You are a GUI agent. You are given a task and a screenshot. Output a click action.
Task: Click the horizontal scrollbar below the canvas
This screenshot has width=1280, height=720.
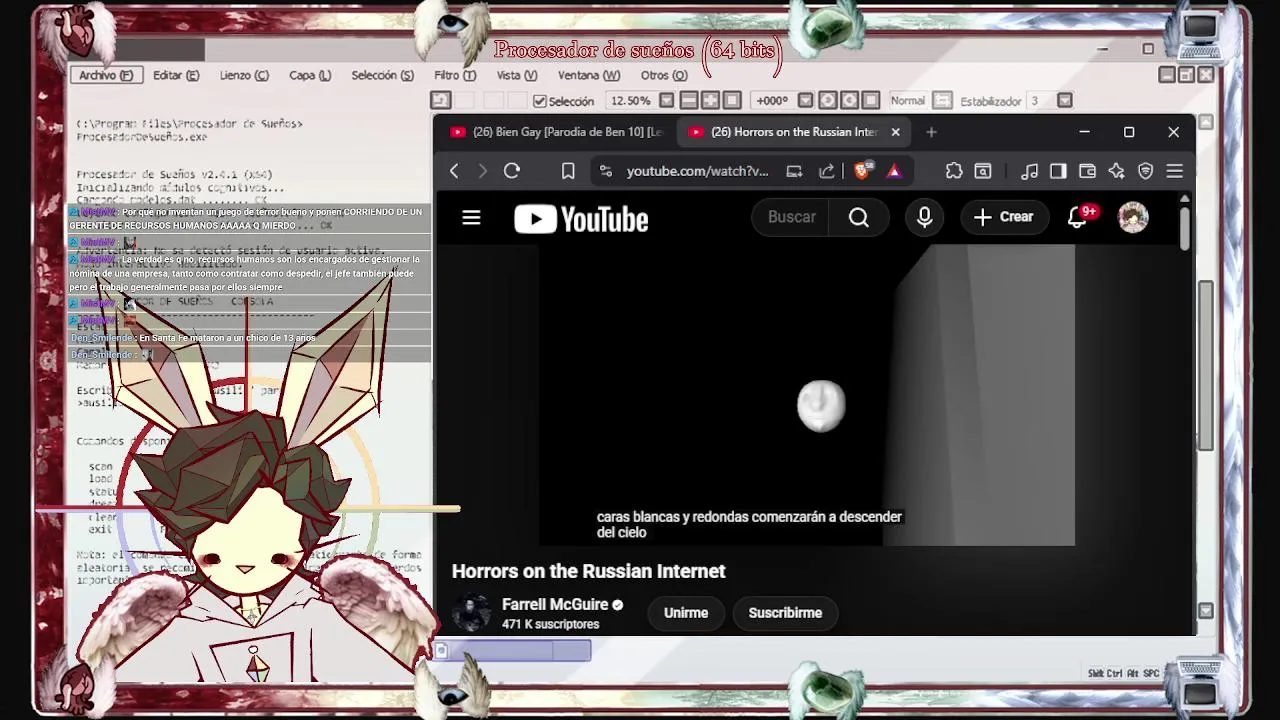(513, 651)
